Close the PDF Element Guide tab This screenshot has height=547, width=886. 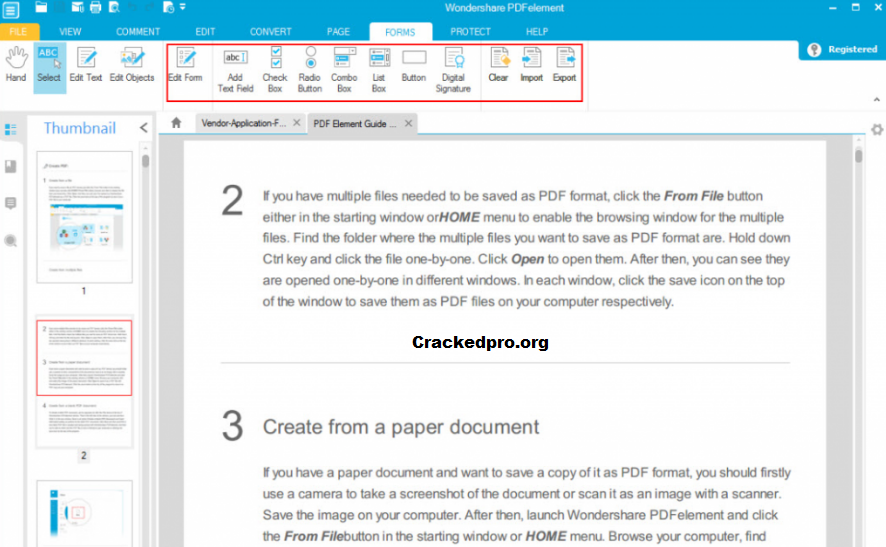[x=408, y=123]
